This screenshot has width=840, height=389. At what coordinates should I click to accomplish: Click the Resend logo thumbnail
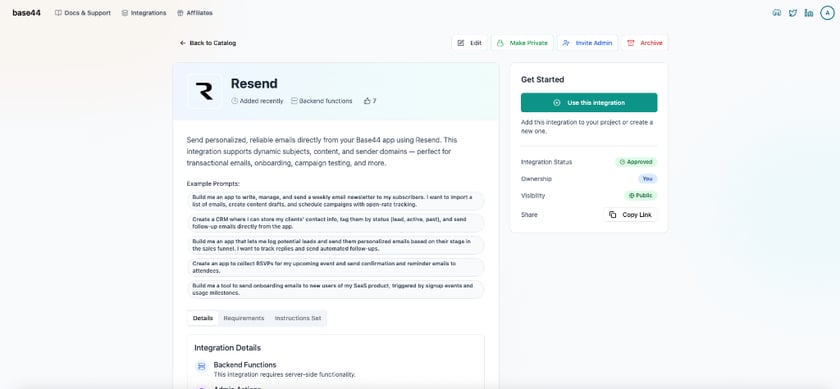pos(204,92)
